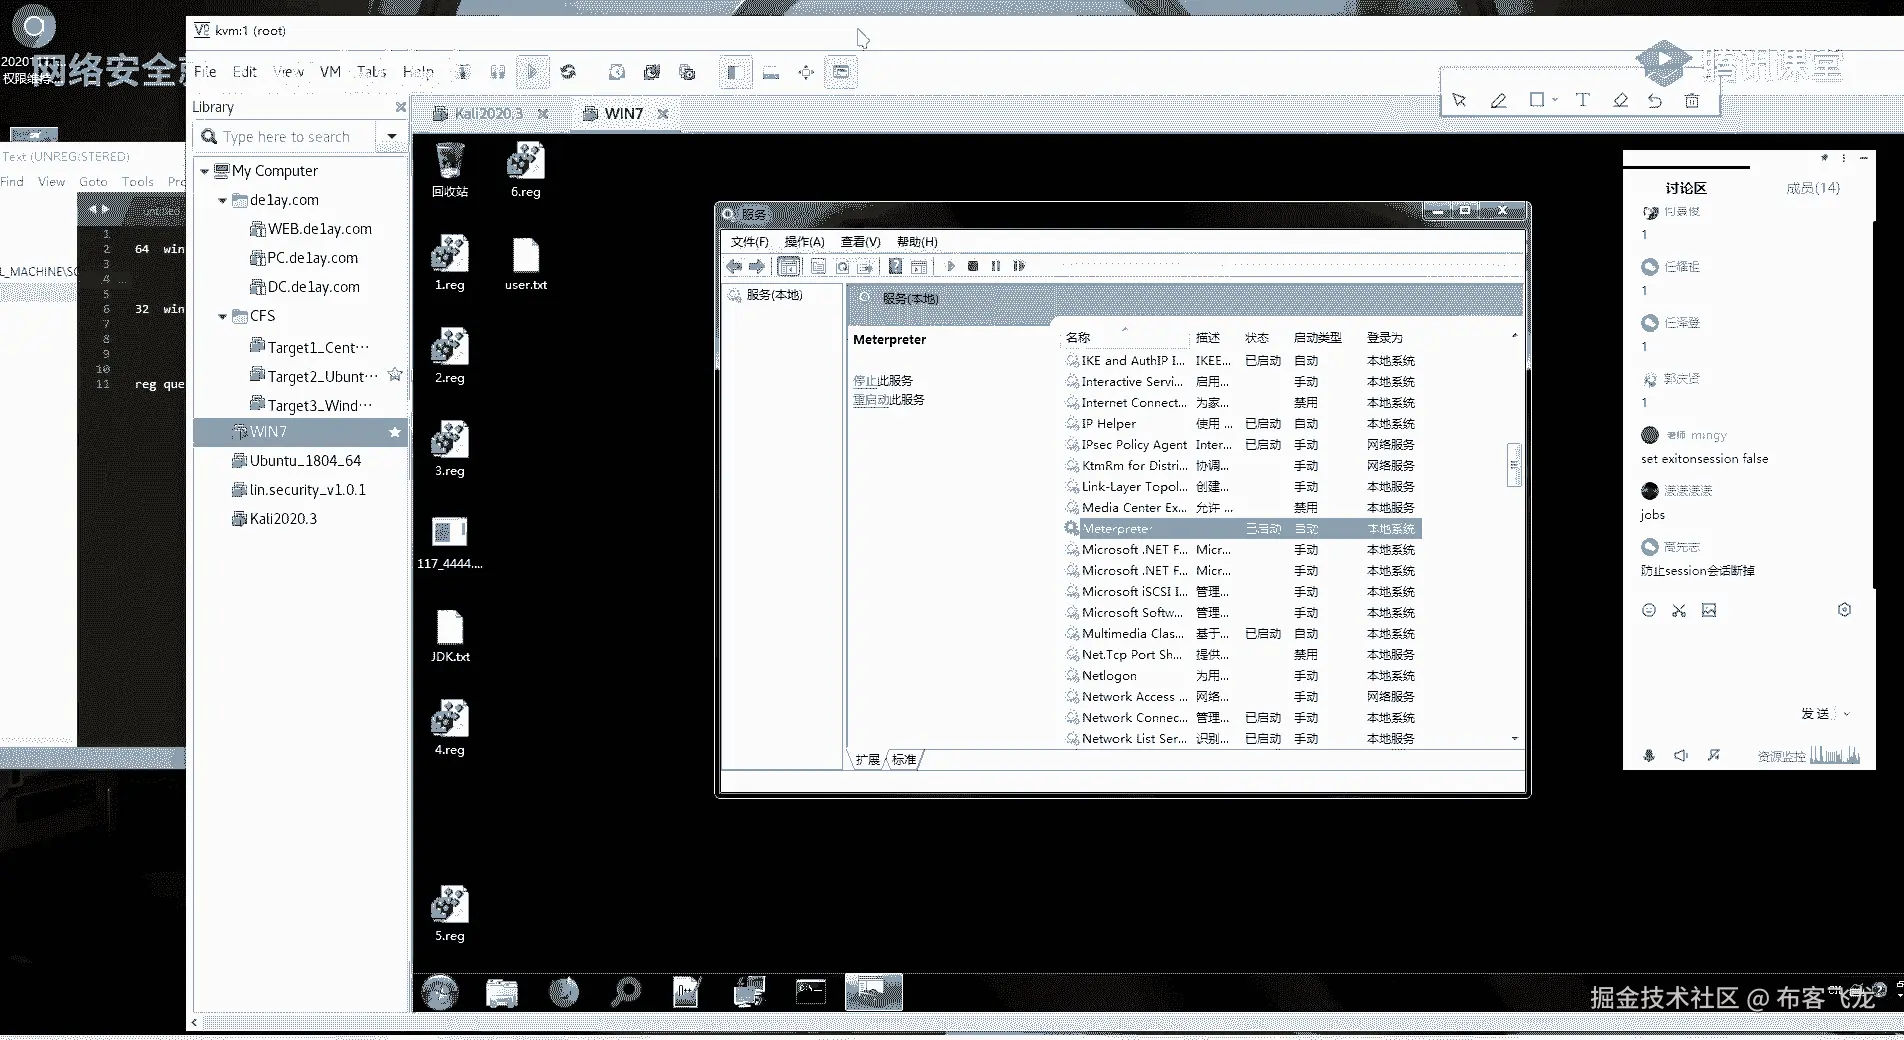Viewport: 1904px width, 1040px height.
Task: Switch to the 标准 tab in Services
Action: coord(904,760)
